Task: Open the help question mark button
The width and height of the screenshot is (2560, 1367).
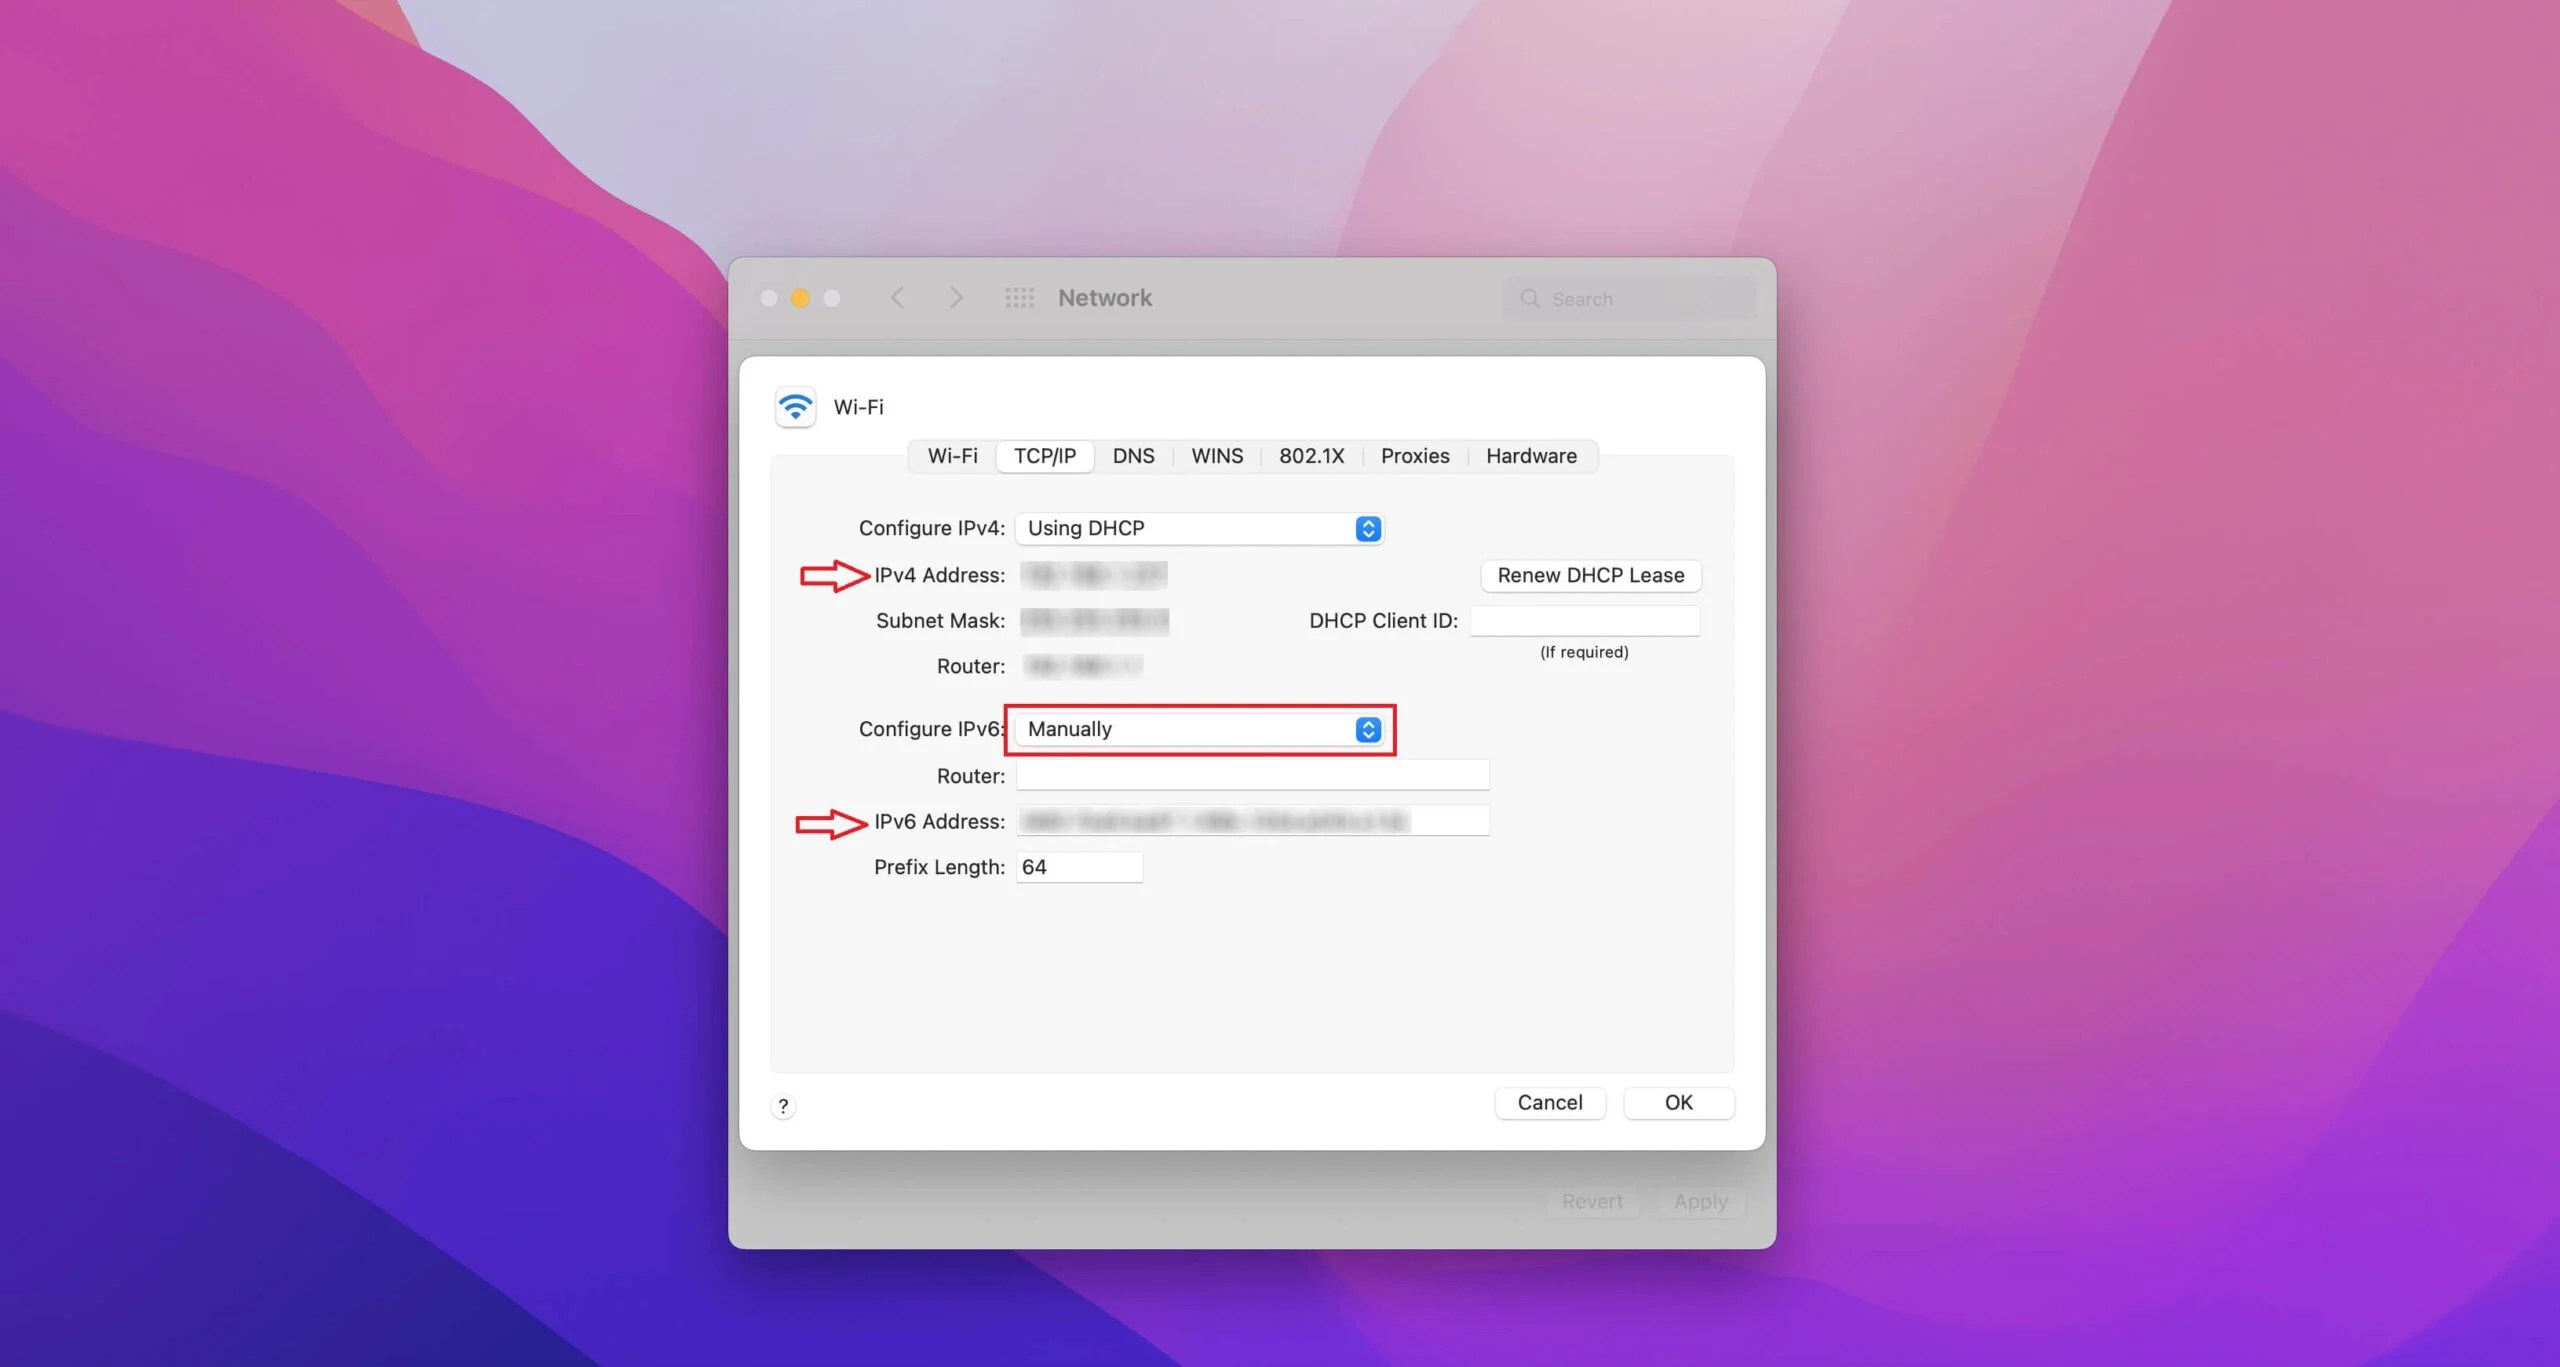Action: 783,1106
